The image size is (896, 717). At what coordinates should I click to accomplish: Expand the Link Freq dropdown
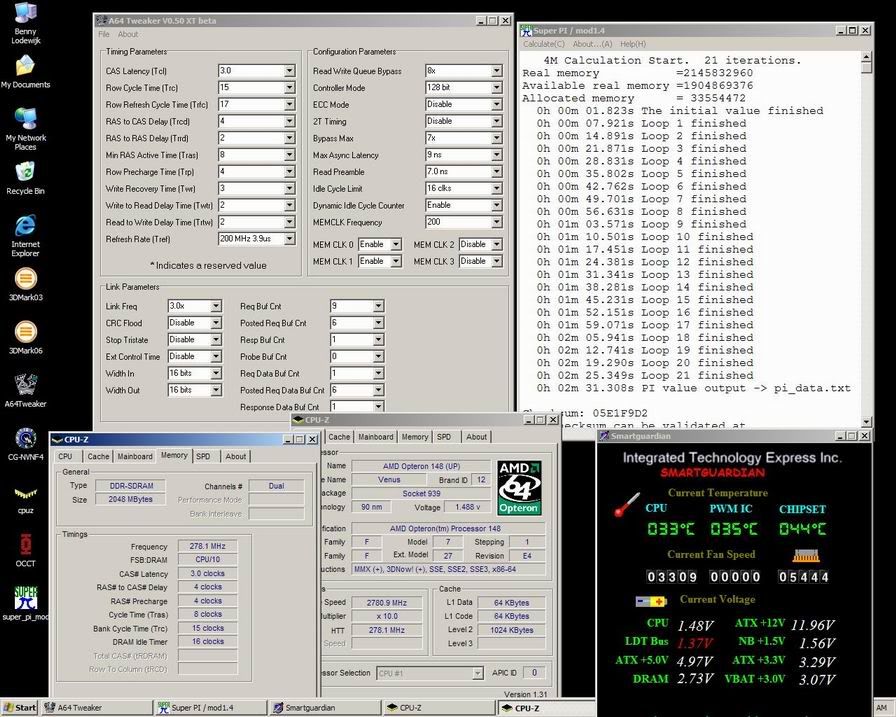[215, 306]
